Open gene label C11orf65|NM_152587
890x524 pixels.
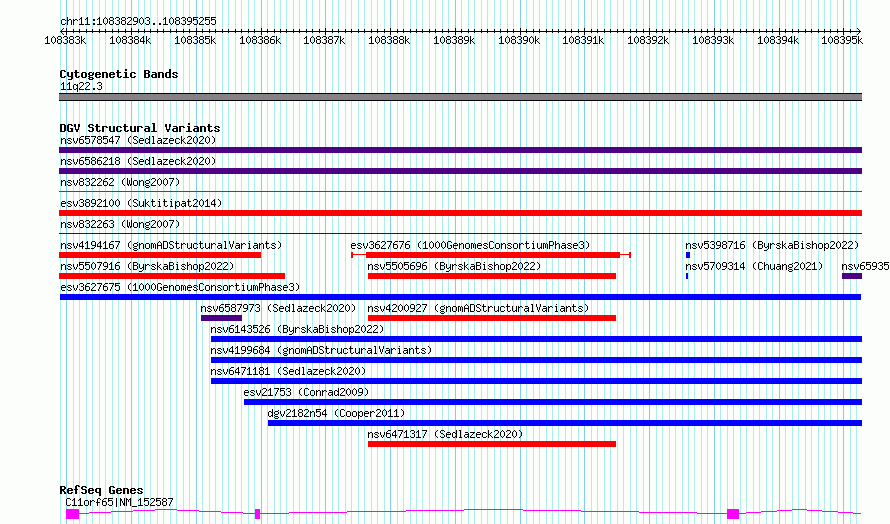pyautogui.click(x=119, y=502)
